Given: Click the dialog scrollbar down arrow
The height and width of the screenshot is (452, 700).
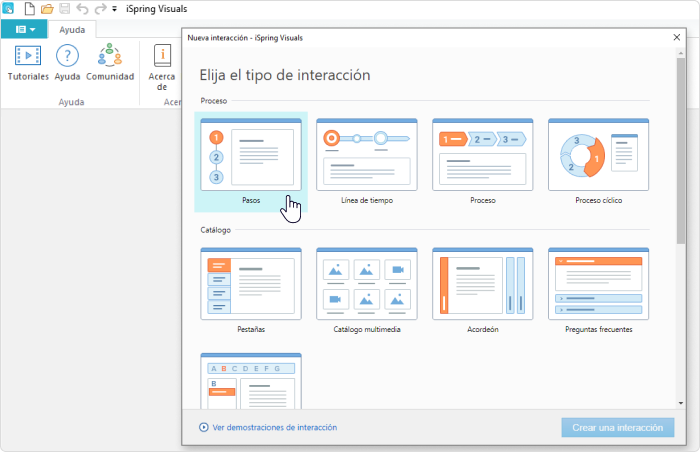Looking at the screenshot, I should (x=681, y=403).
